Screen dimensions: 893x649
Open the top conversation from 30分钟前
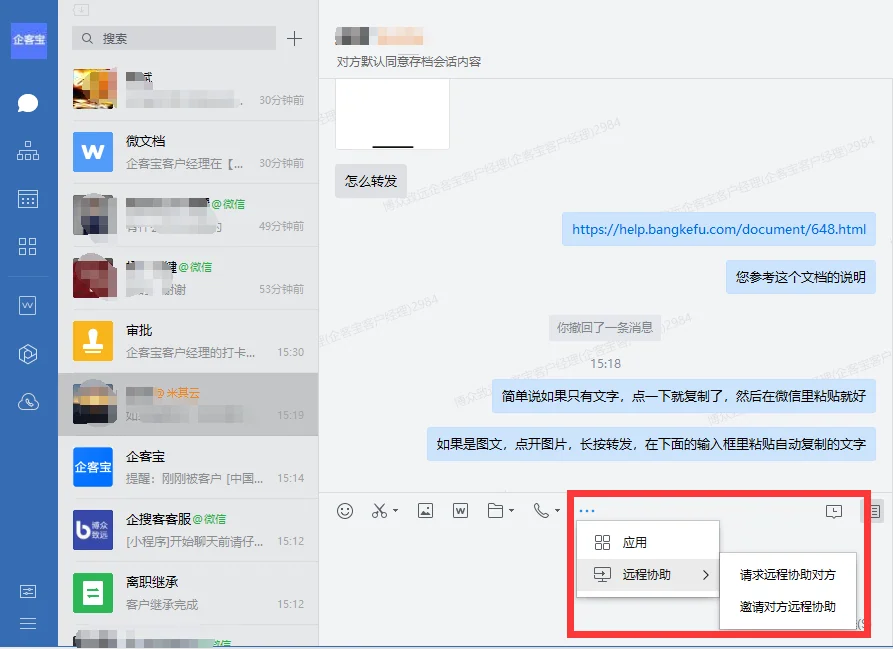(x=188, y=89)
